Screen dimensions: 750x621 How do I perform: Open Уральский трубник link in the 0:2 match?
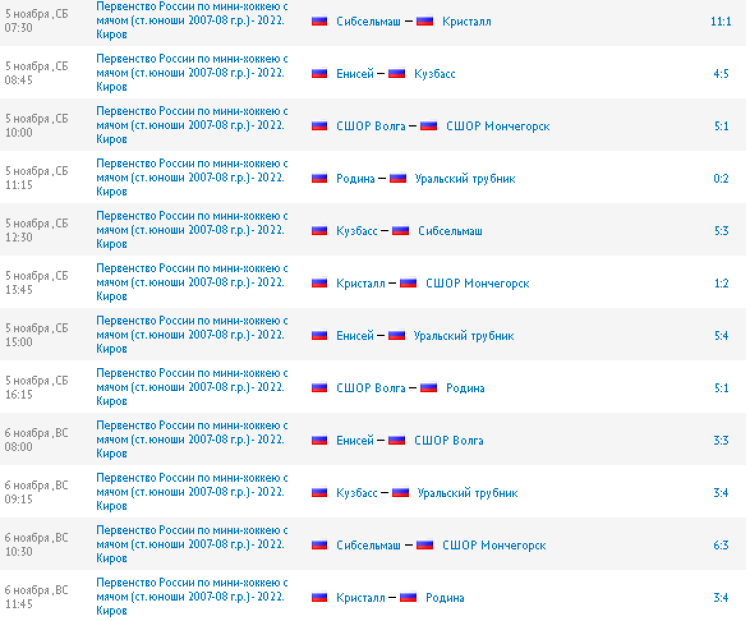click(x=465, y=179)
